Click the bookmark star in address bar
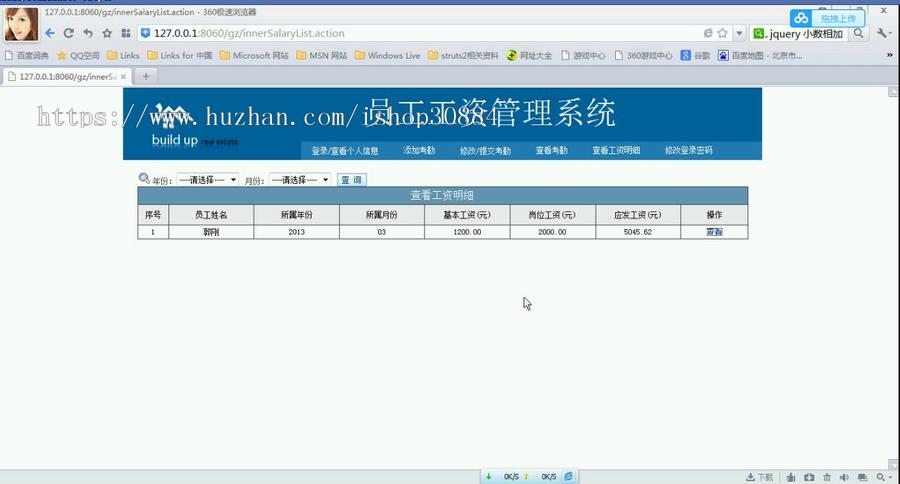Viewport: 900px width, 484px height. 722,33
